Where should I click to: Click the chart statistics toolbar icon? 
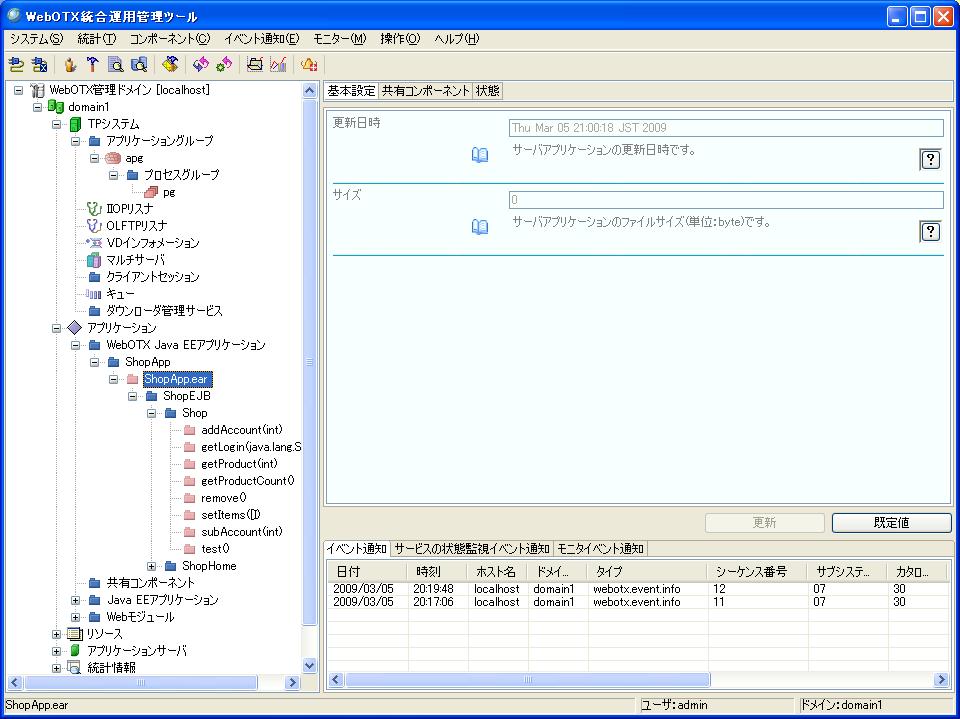click(x=278, y=65)
